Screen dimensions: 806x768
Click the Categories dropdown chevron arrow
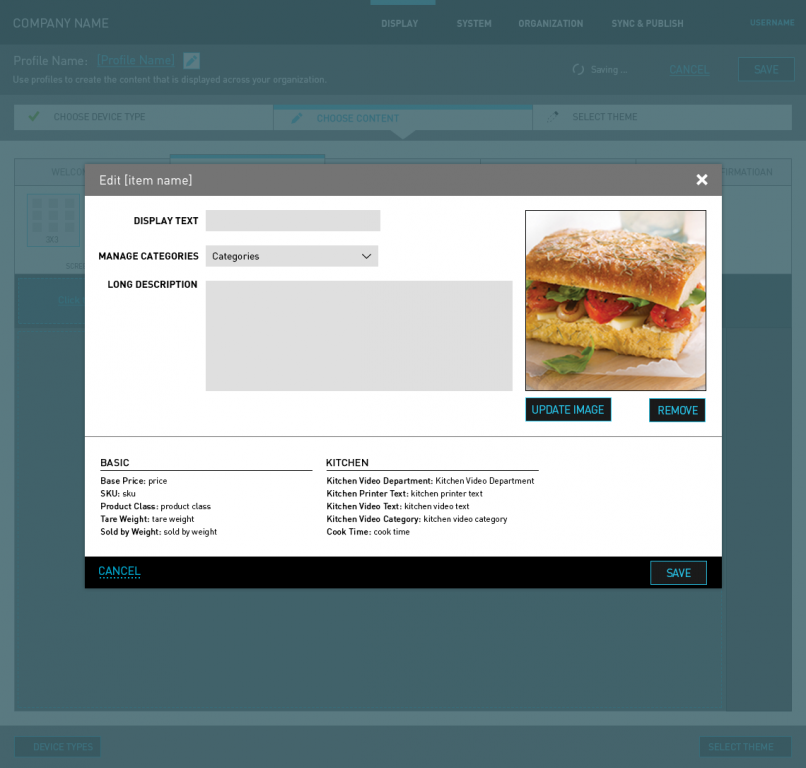[366, 256]
